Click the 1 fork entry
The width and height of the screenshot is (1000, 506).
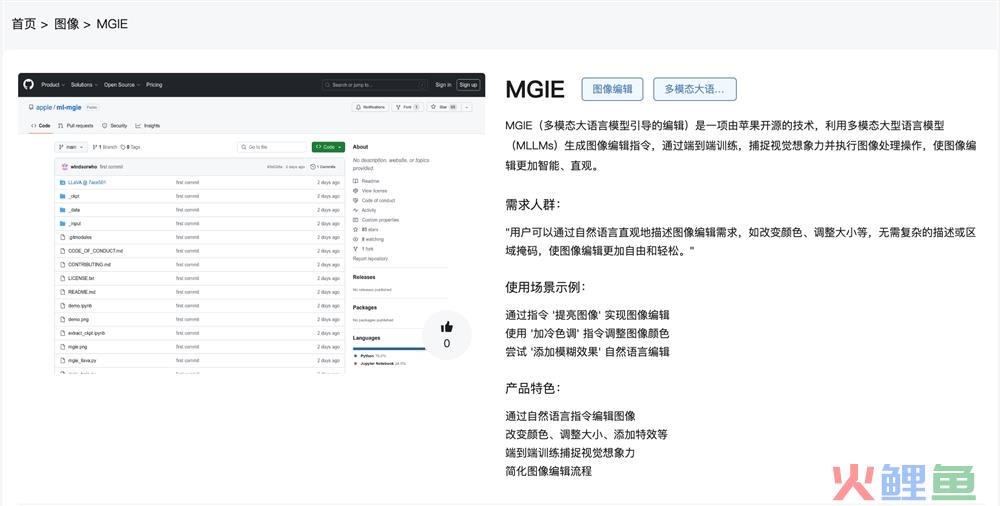pos(364,249)
